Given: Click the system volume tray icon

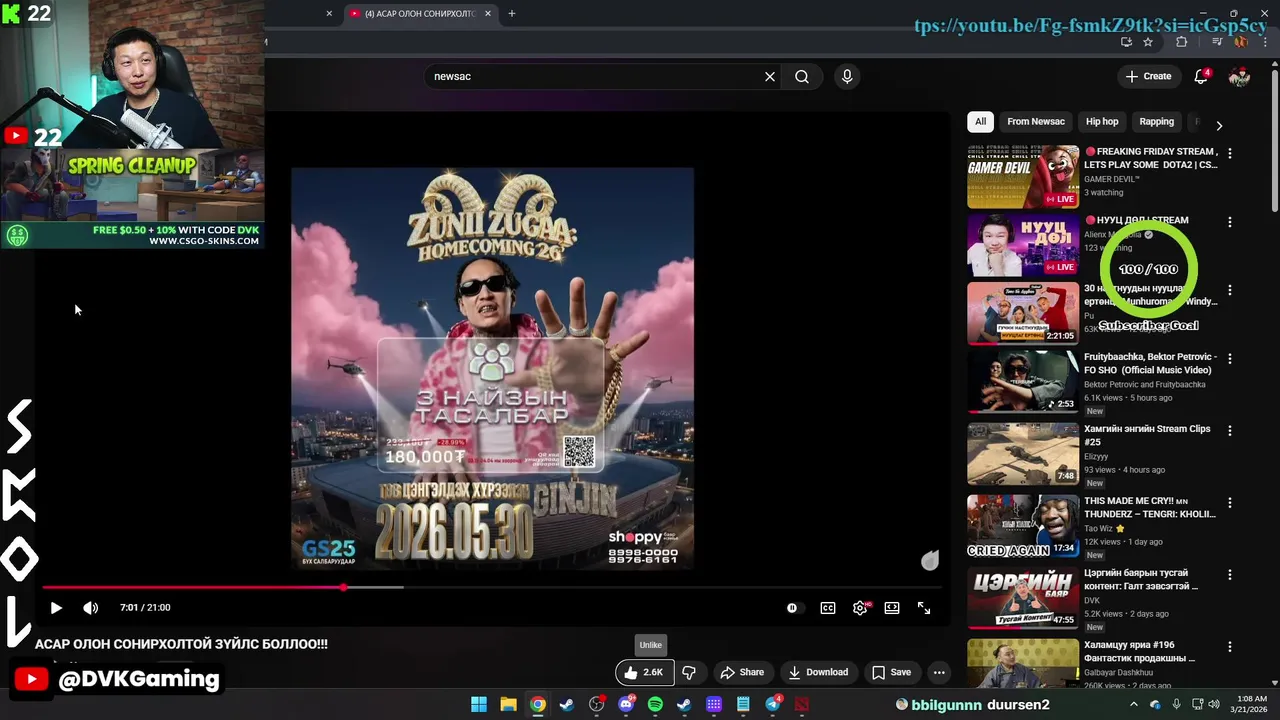Looking at the screenshot, I should [1213, 704].
